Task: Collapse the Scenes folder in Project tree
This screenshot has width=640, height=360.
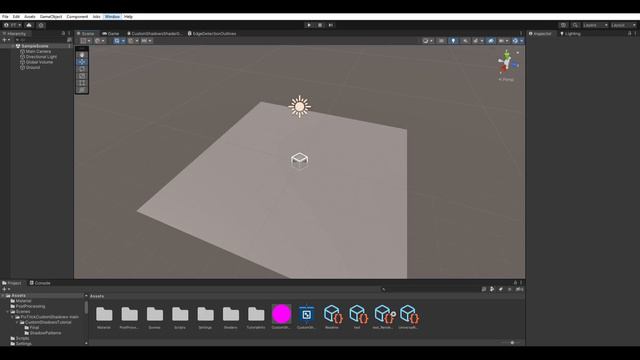Action: coord(8,311)
